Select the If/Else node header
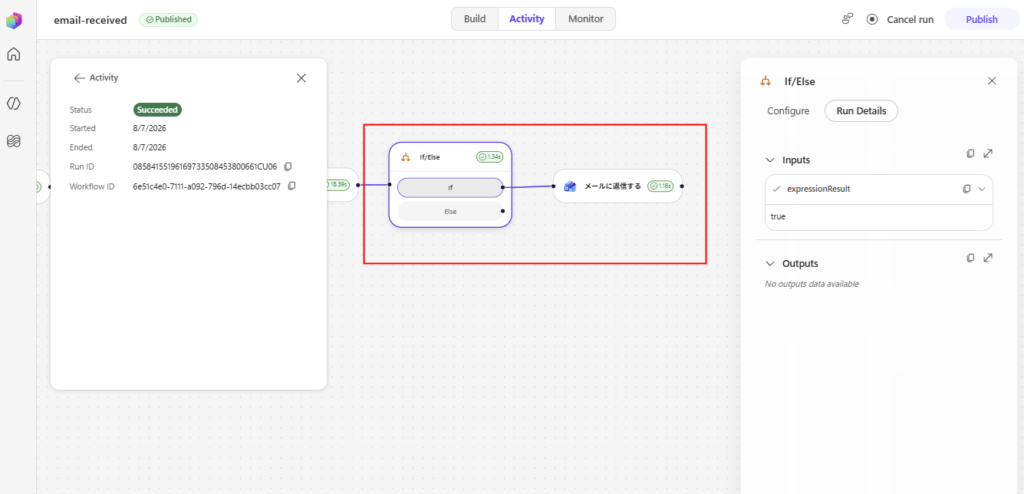This screenshot has width=1024, height=494. [450, 157]
